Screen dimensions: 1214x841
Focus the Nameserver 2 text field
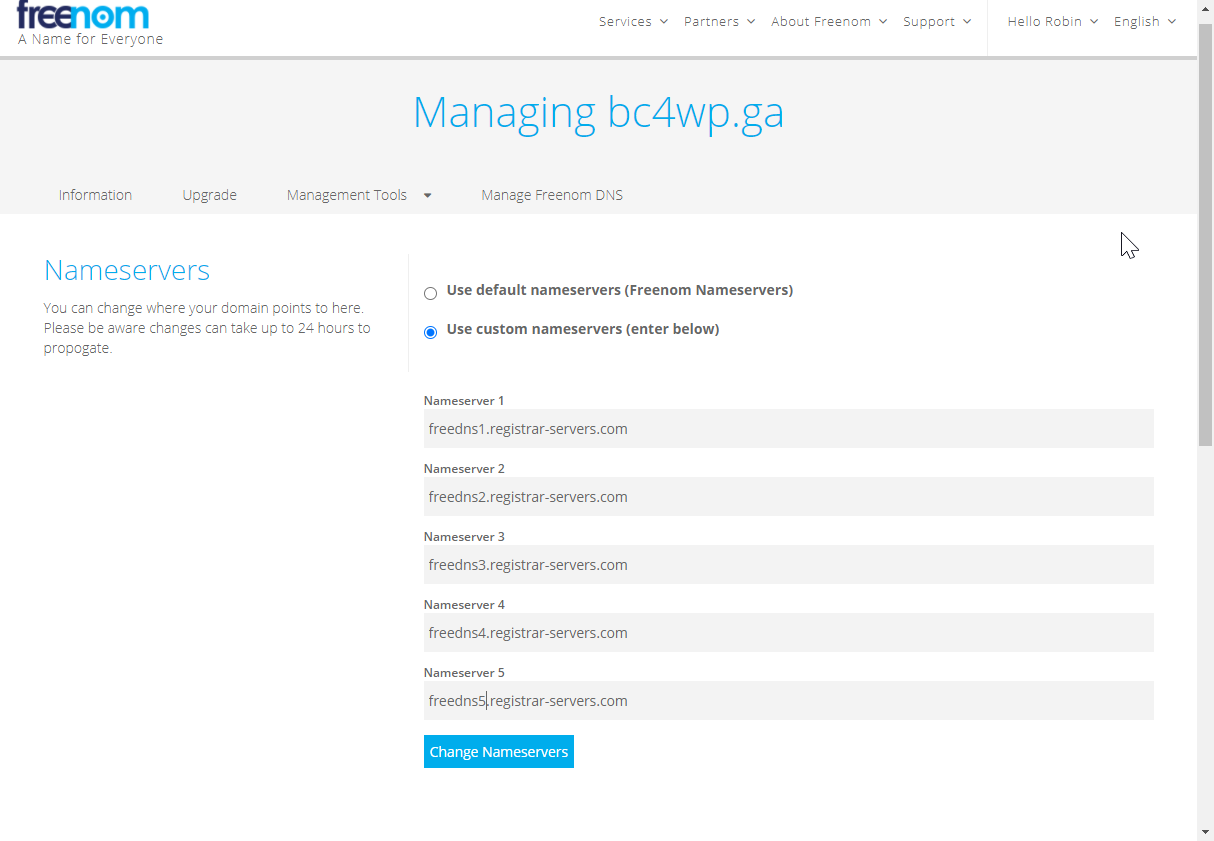[x=788, y=497]
